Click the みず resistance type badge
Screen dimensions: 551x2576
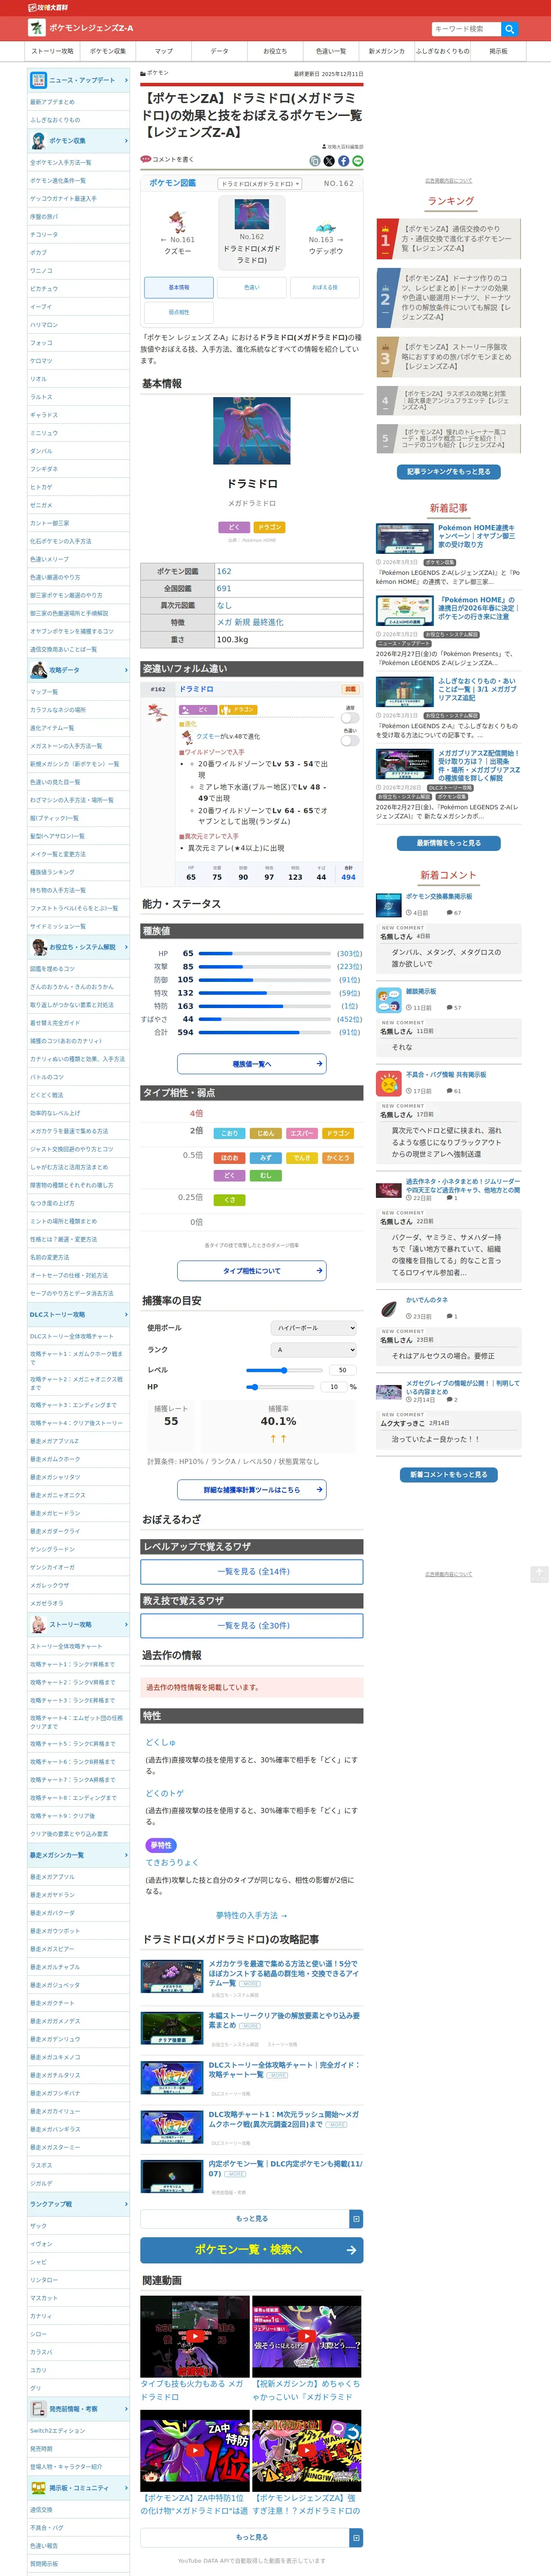(266, 1158)
